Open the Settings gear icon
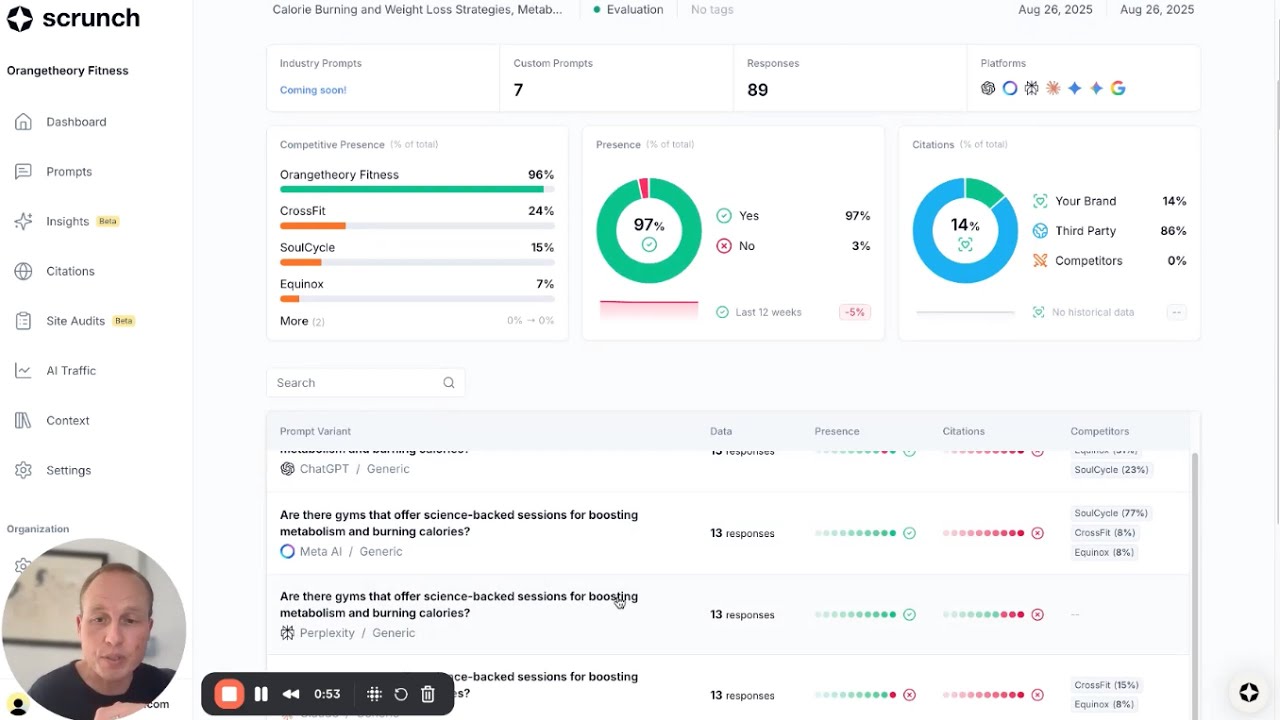The height and width of the screenshot is (720, 1280). pyautogui.click(x=23, y=470)
